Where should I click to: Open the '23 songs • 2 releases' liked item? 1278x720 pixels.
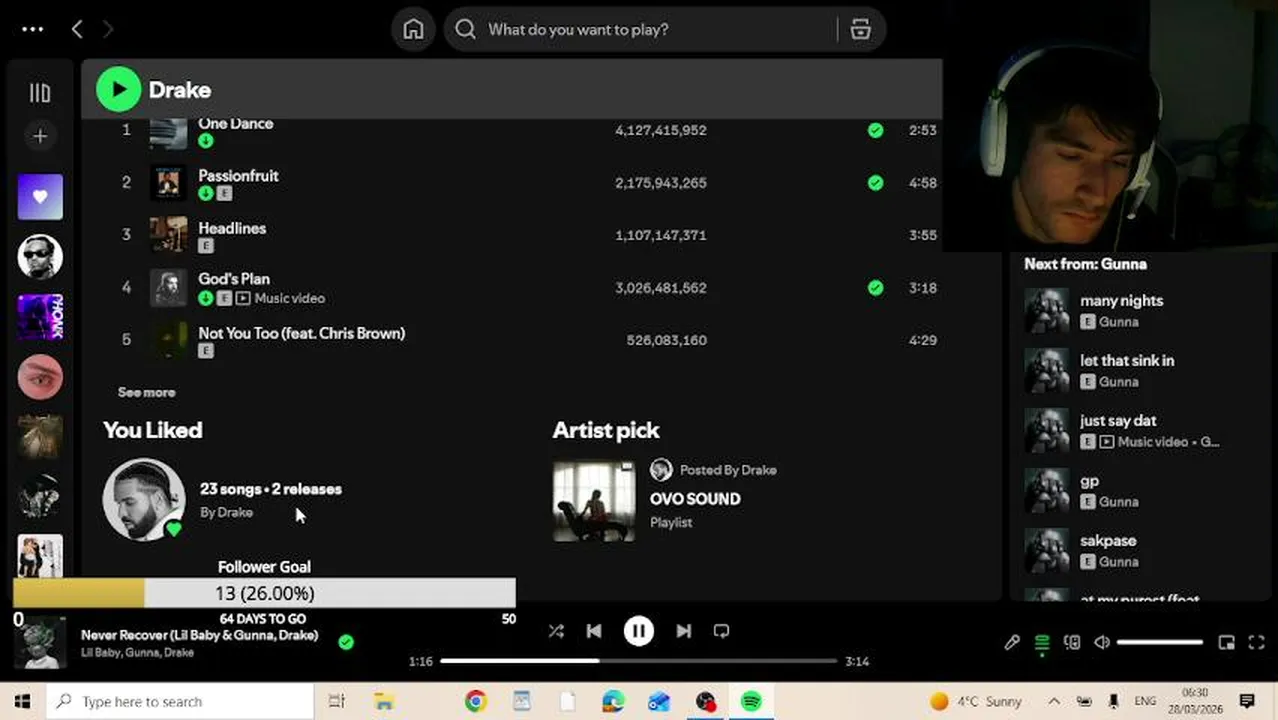click(270, 489)
